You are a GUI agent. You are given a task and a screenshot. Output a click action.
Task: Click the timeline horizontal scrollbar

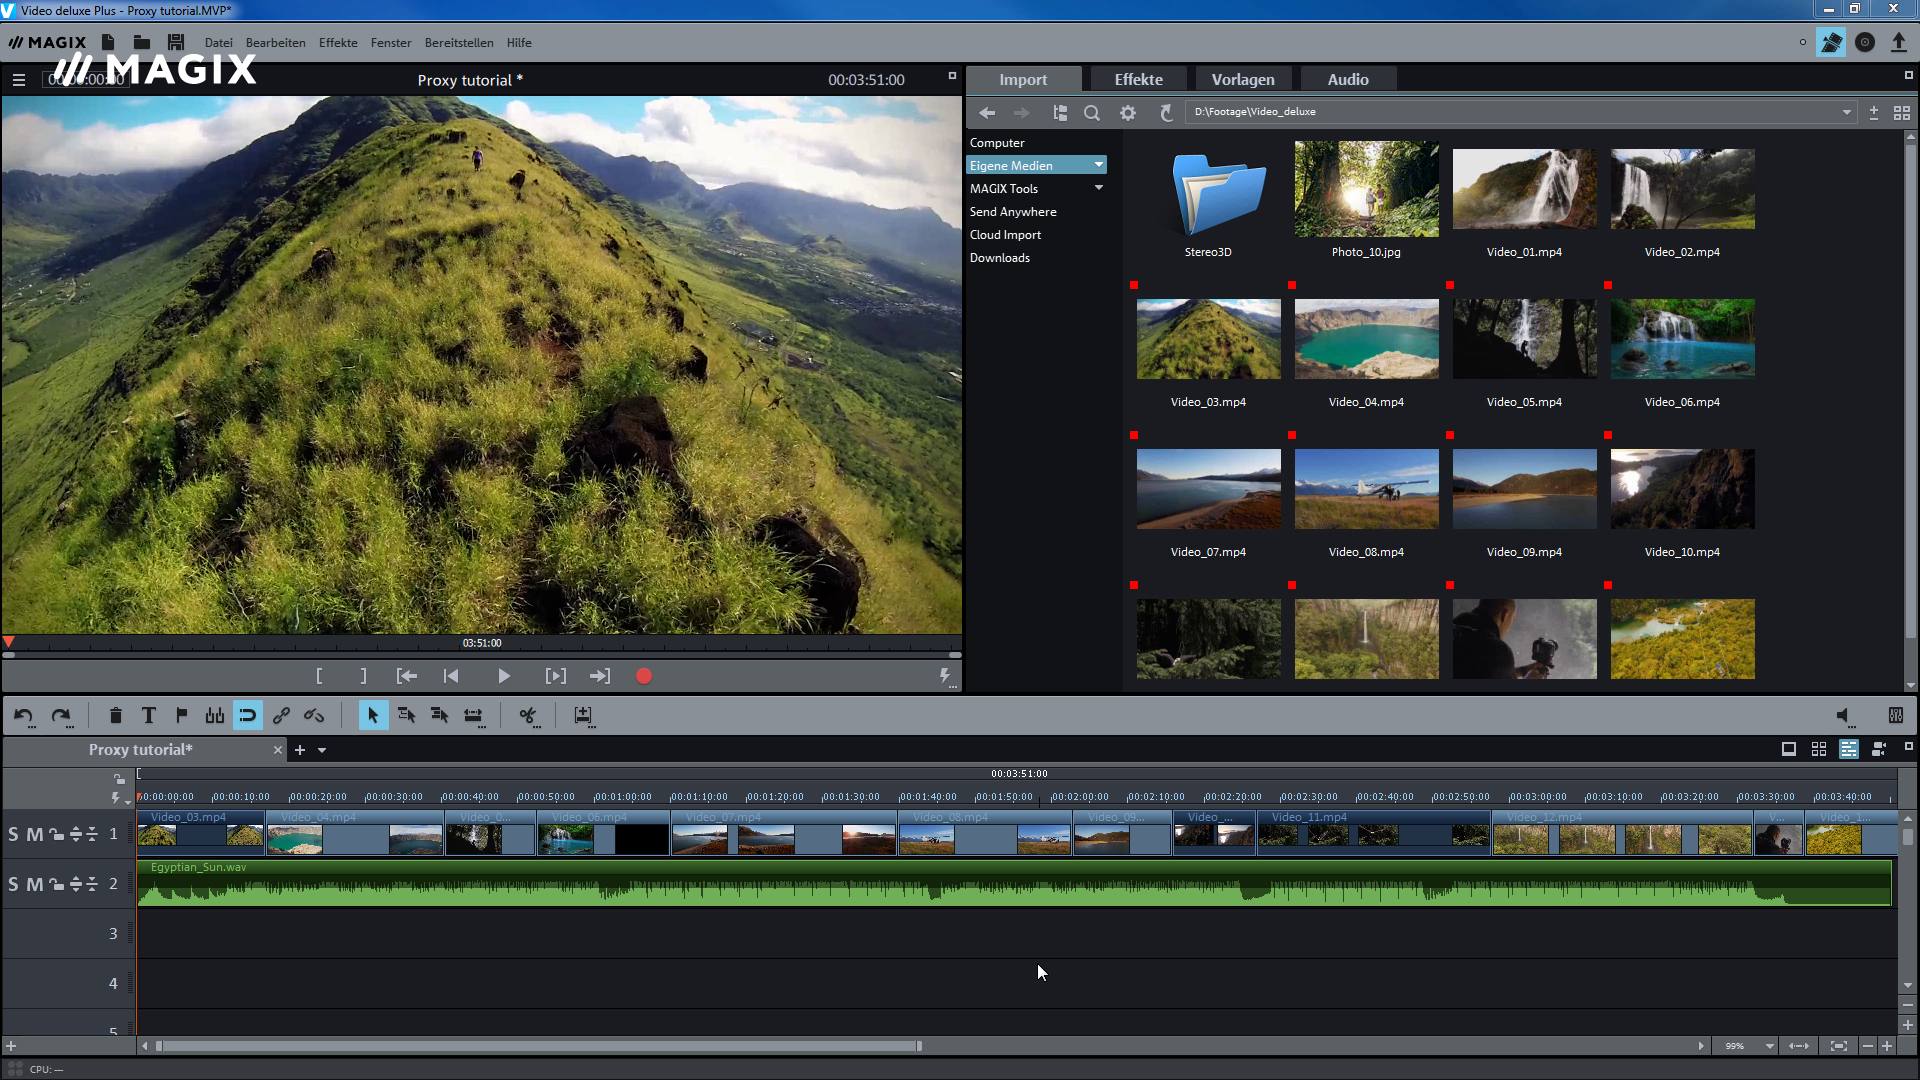pyautogui.click(x=538, y=1046)
